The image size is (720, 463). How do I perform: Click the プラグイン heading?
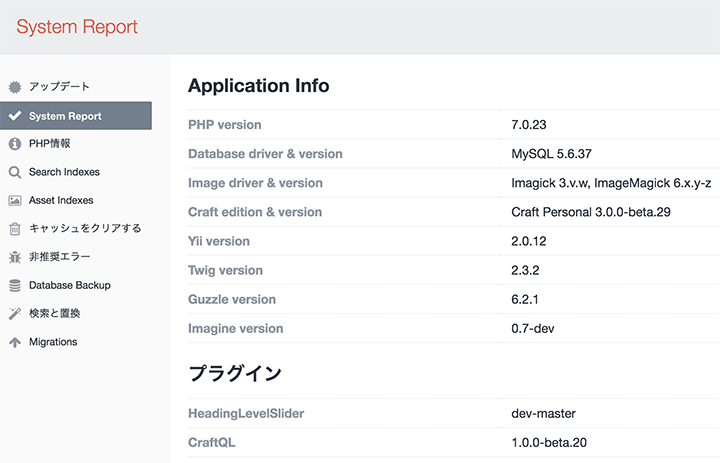tap(235, 373)
